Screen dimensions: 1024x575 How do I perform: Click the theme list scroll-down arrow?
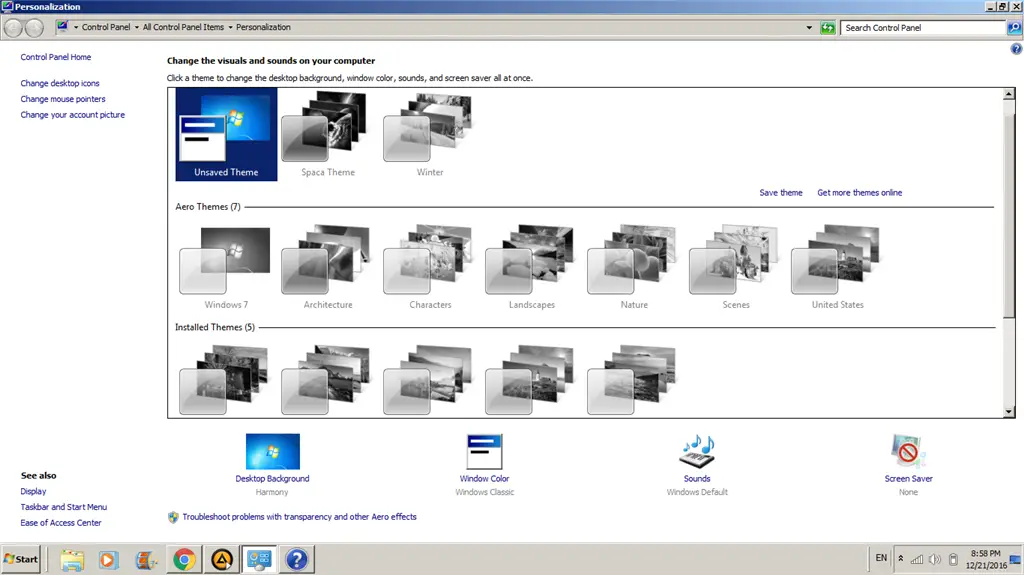point(1009,412)
